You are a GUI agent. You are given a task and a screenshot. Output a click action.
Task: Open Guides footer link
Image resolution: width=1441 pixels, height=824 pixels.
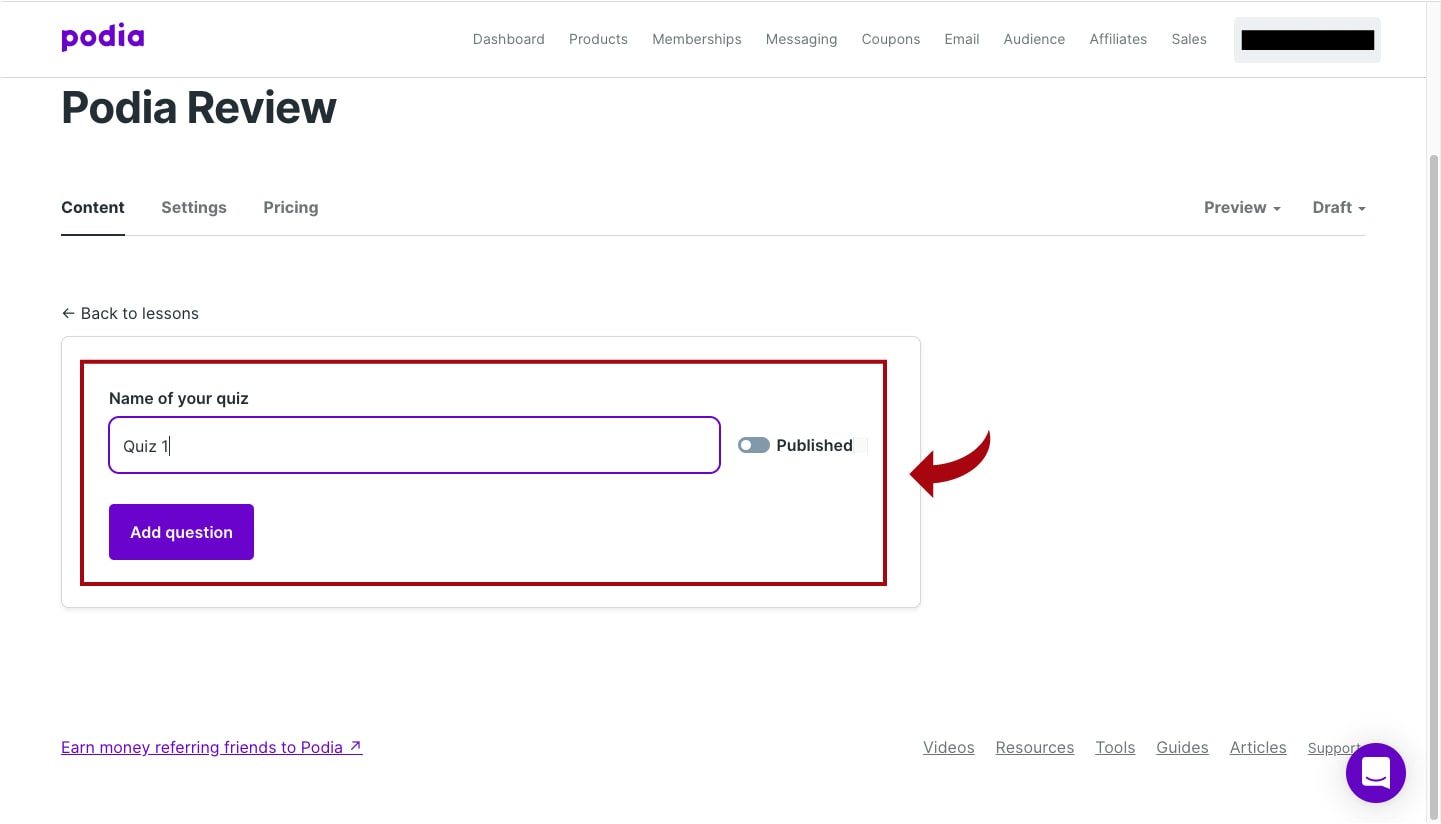pos(1182,747)
